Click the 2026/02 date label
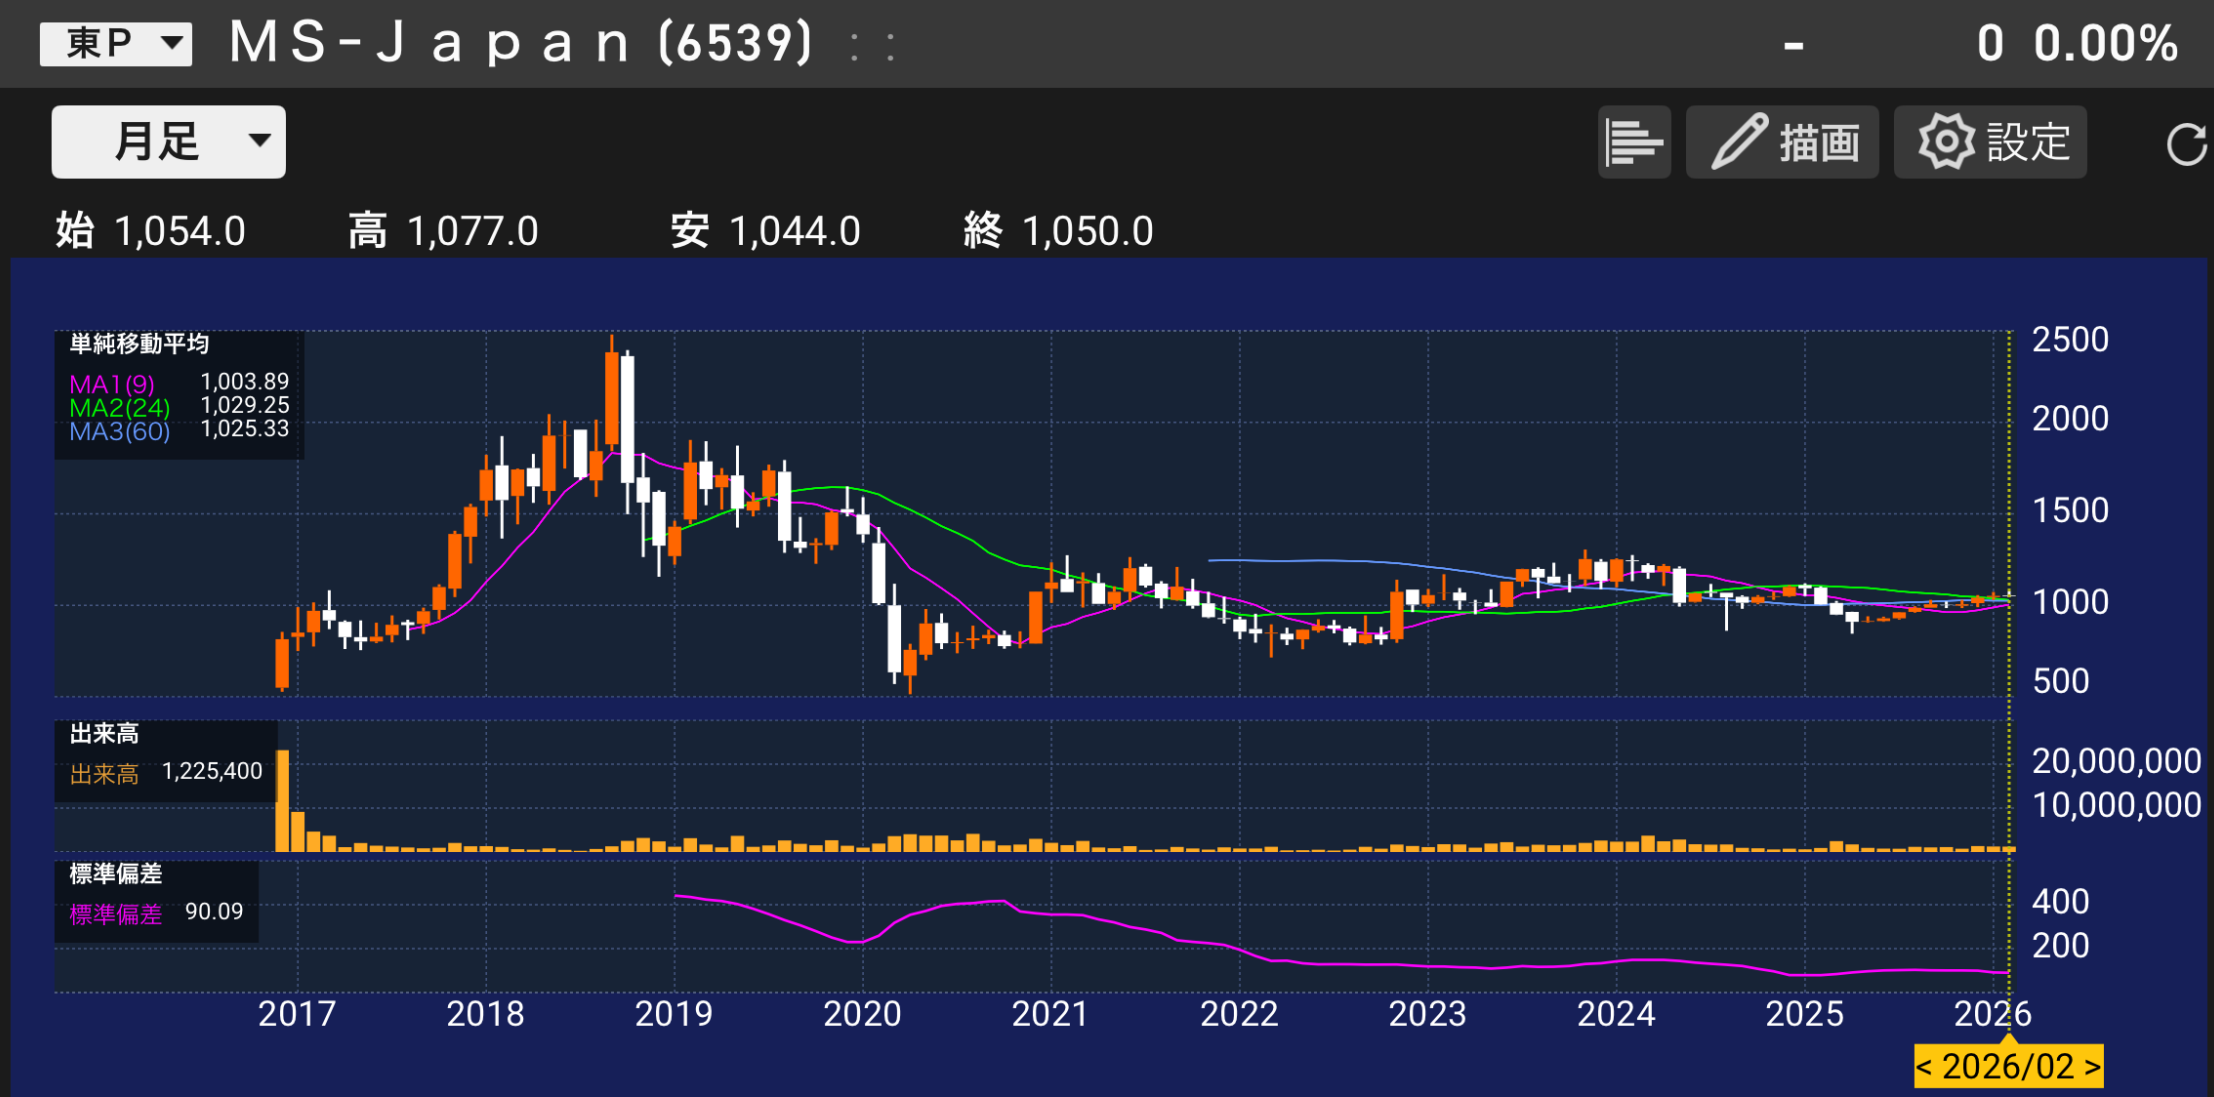 click(2008, 1067)
